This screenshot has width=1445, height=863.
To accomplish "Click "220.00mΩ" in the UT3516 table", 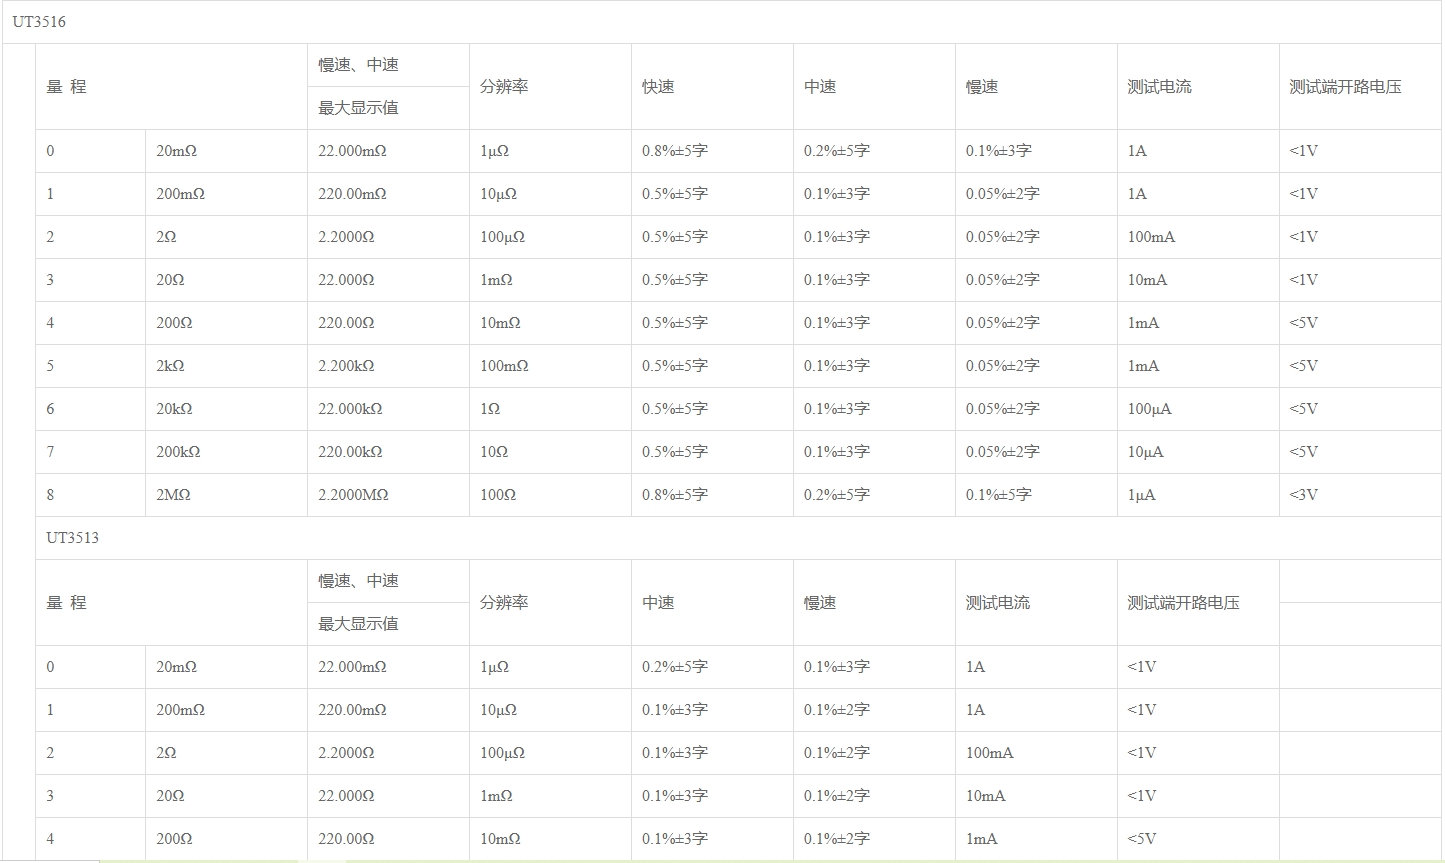I will click(352, 194).
